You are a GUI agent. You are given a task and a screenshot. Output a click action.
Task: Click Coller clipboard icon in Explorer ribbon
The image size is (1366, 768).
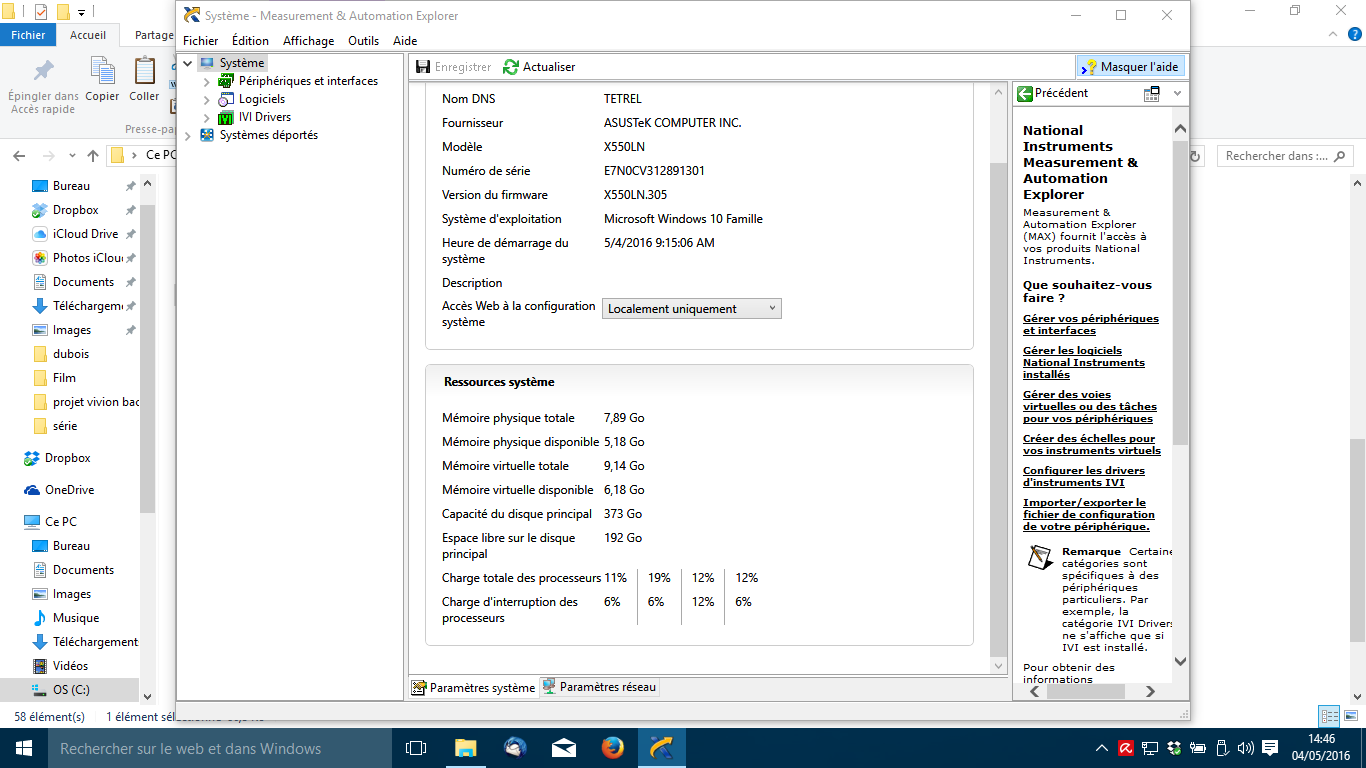click(x=145, y=71)
